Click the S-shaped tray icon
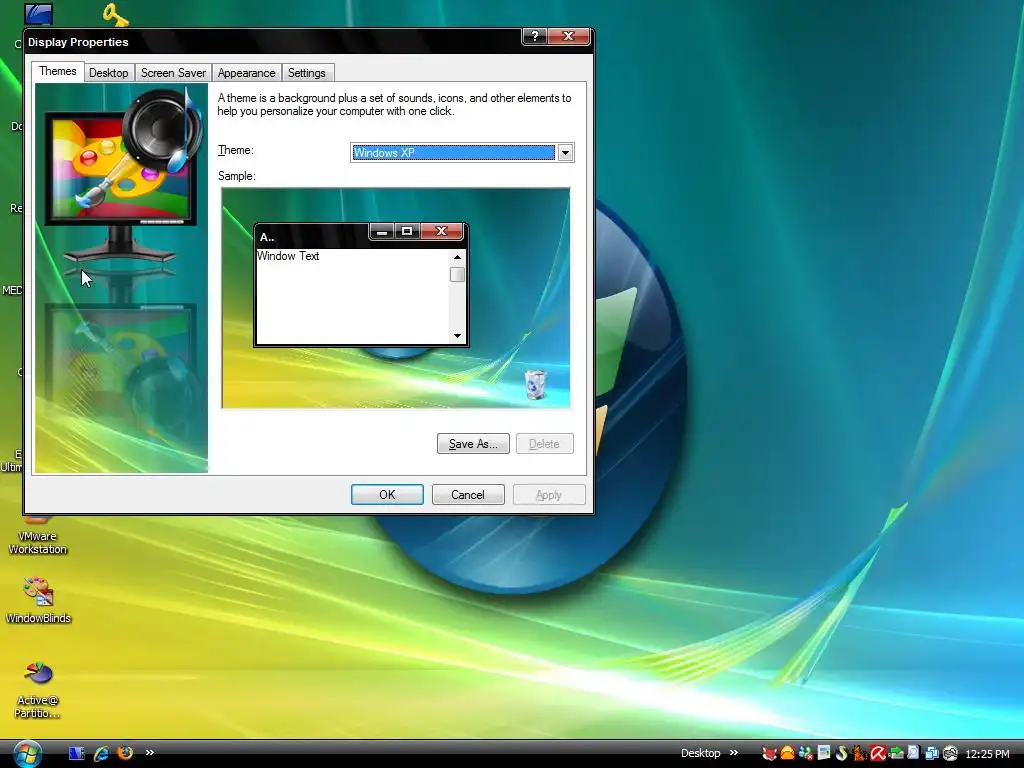Screen dimensions: 1024x768 842,753
